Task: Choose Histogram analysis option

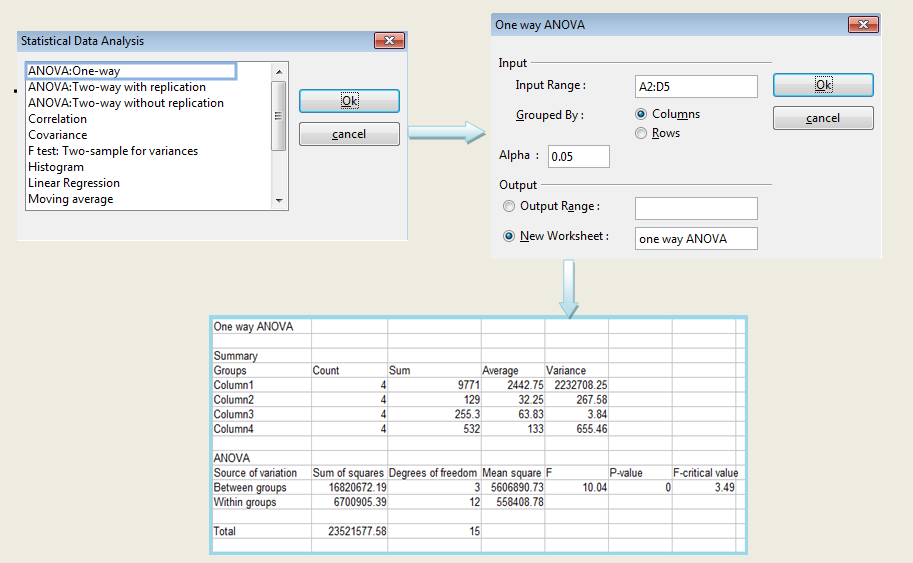Action: pos(56,167)
